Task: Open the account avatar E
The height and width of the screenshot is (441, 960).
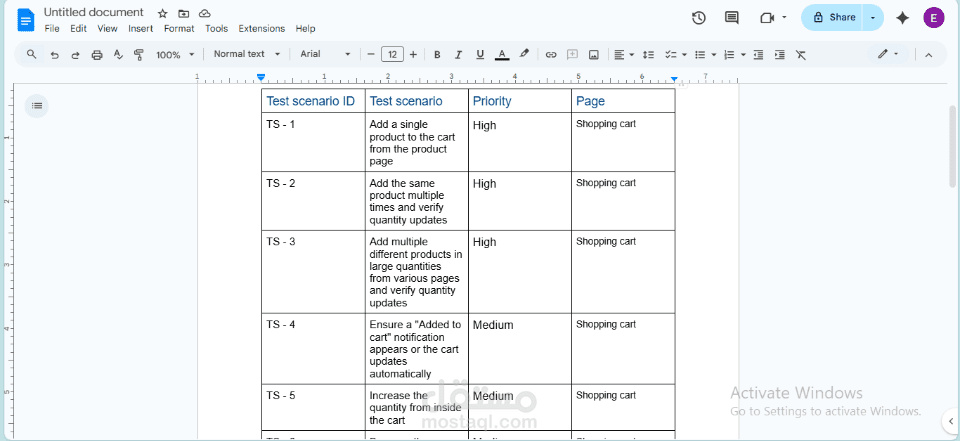Action: pyautogui.click(x=934, y=18)
